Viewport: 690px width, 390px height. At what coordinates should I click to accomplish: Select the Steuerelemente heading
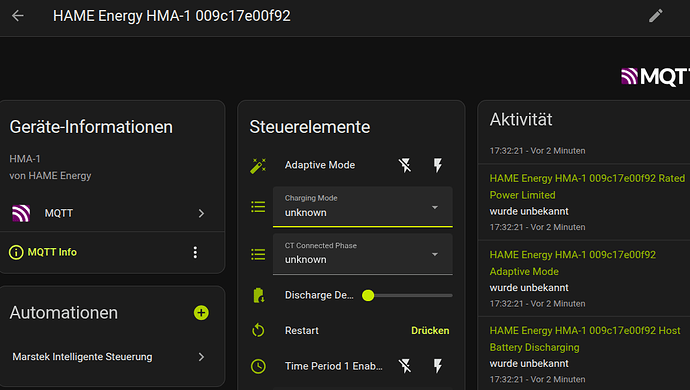pyautogui.click(x=310, y=127)
